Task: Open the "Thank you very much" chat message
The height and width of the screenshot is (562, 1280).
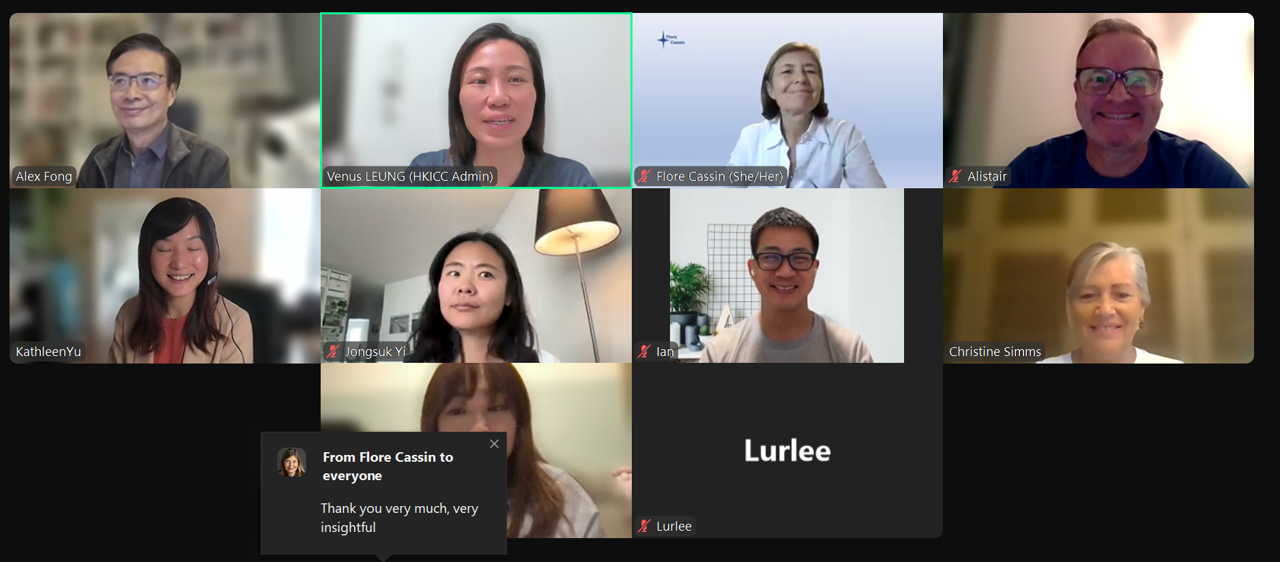Action: pos(399,518)
